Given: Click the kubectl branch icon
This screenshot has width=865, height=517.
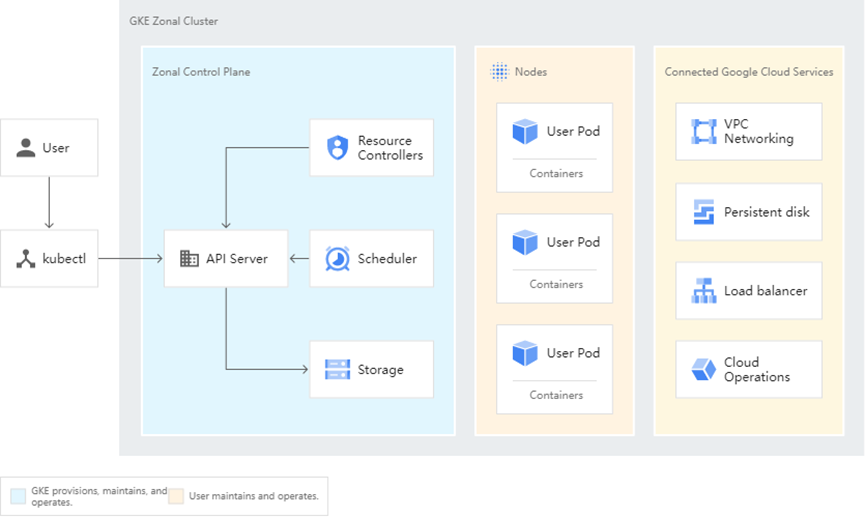Looking at the screenshot, I should click(x=25, y=259).
